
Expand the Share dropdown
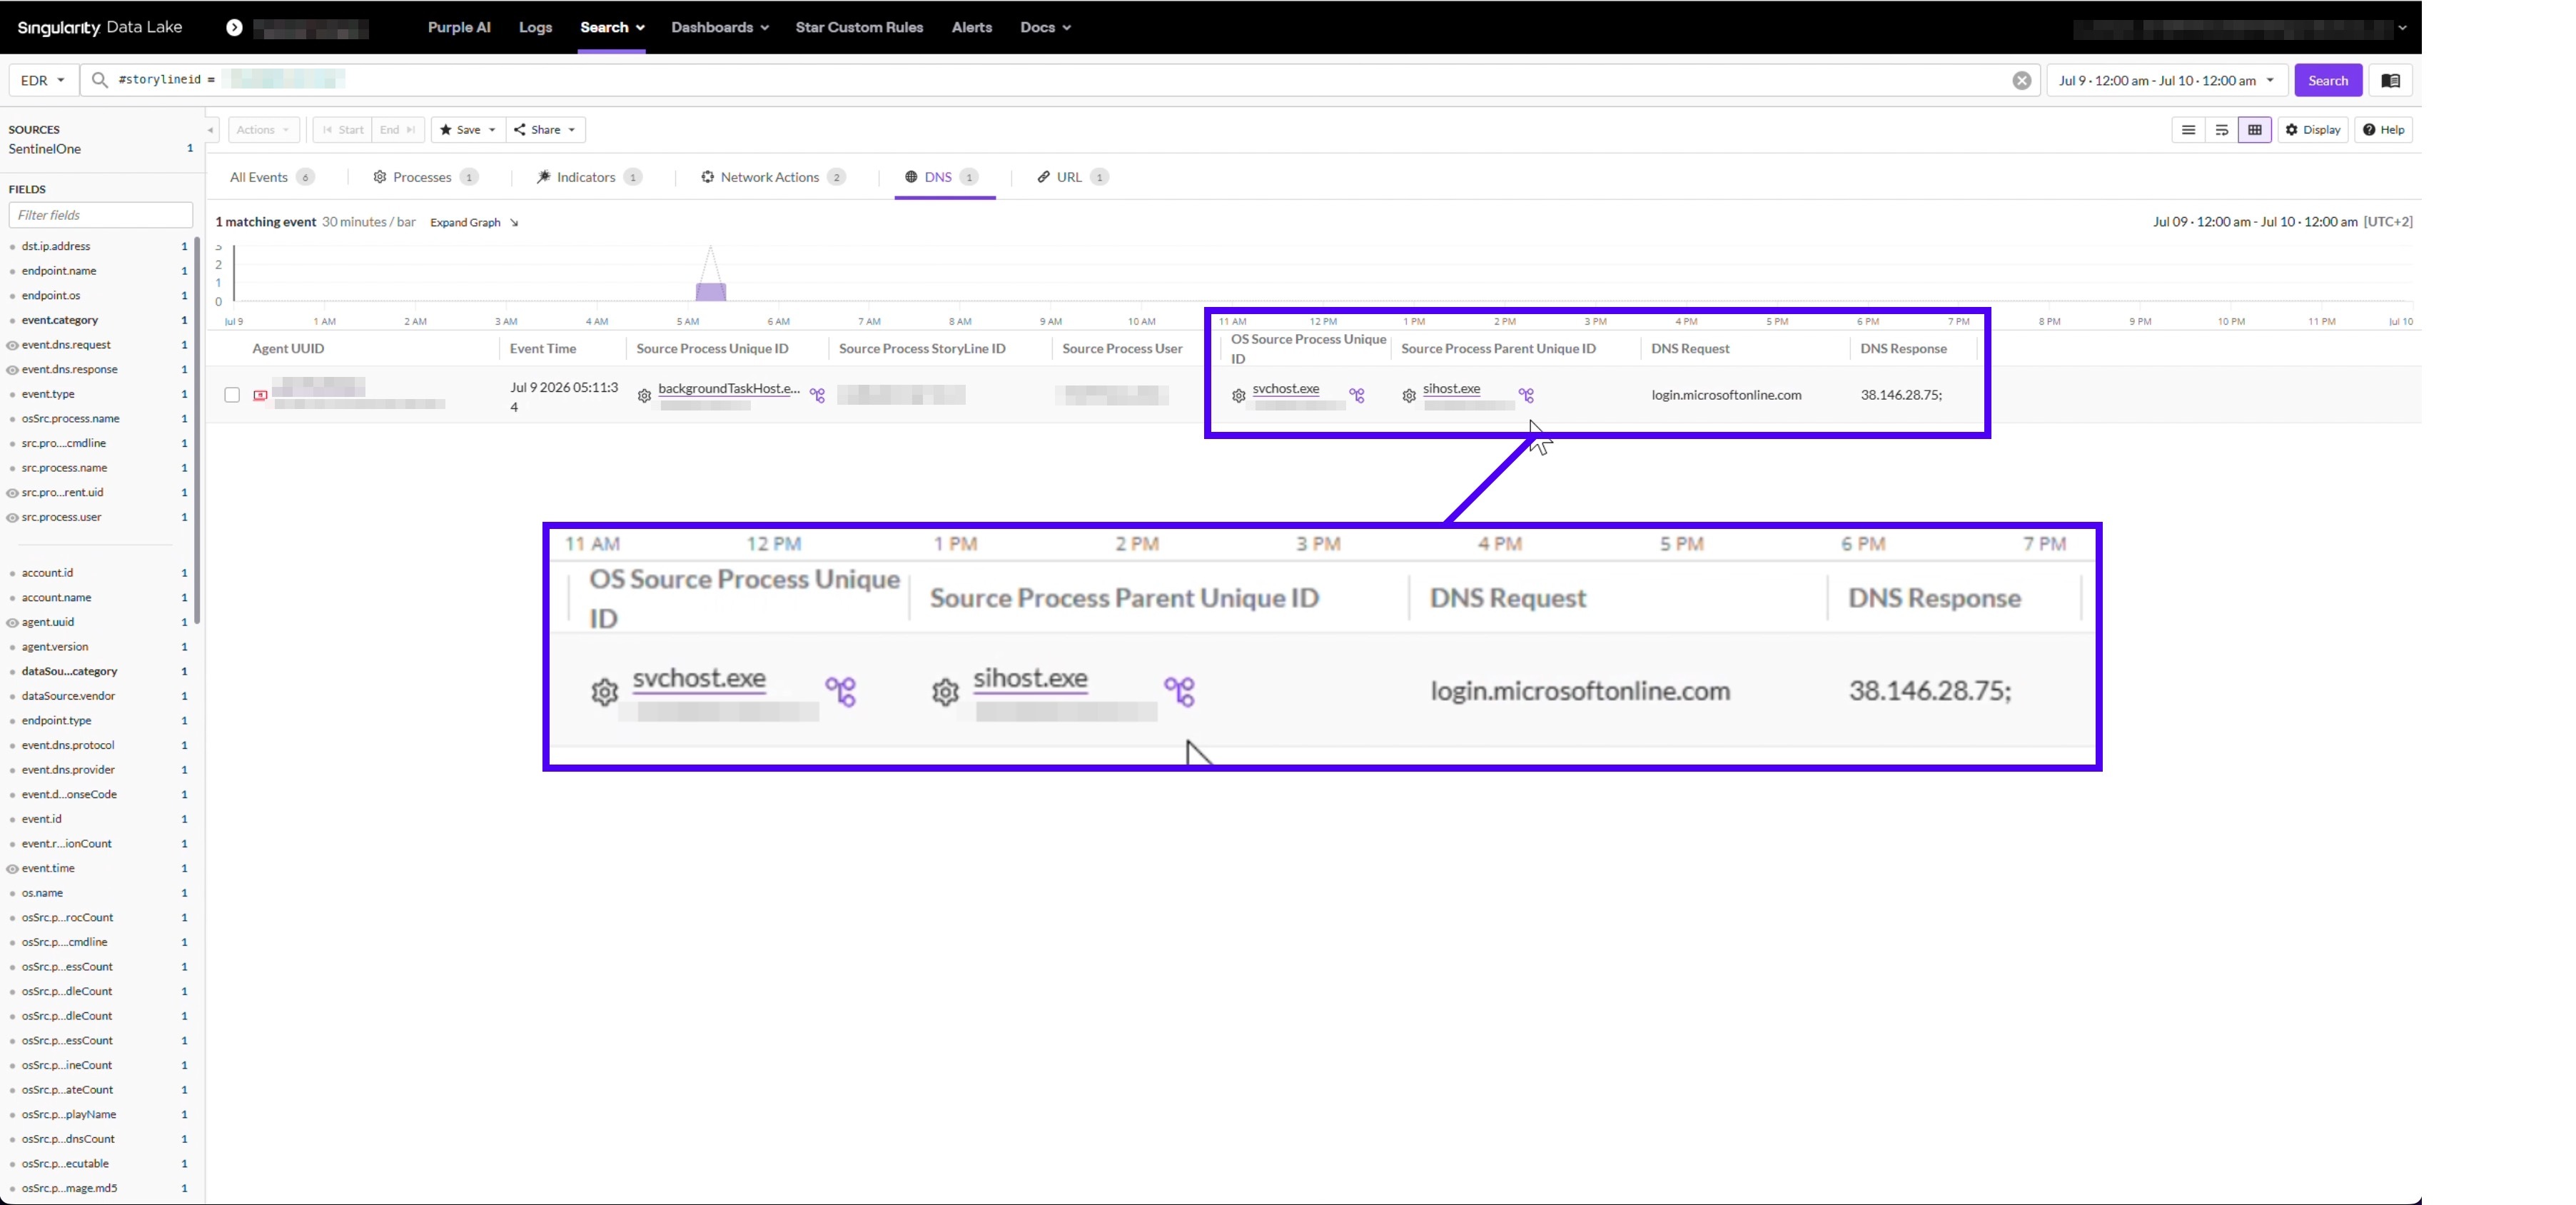tap(545, 130)
